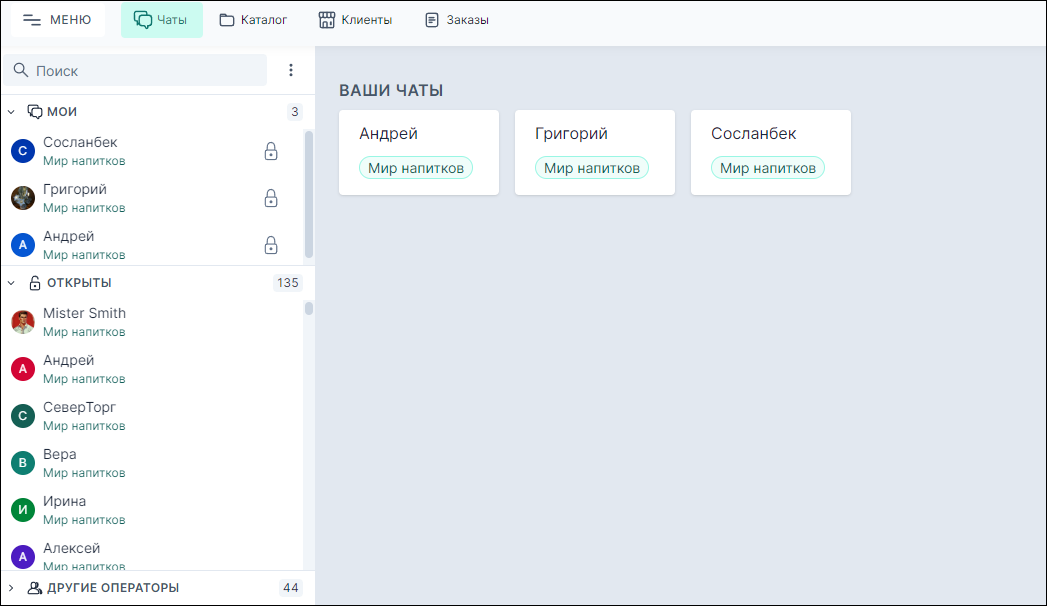1047x606 pixels.
Task: Click the search magnifier icon in sidebar
Action: (x=22, y=70)
